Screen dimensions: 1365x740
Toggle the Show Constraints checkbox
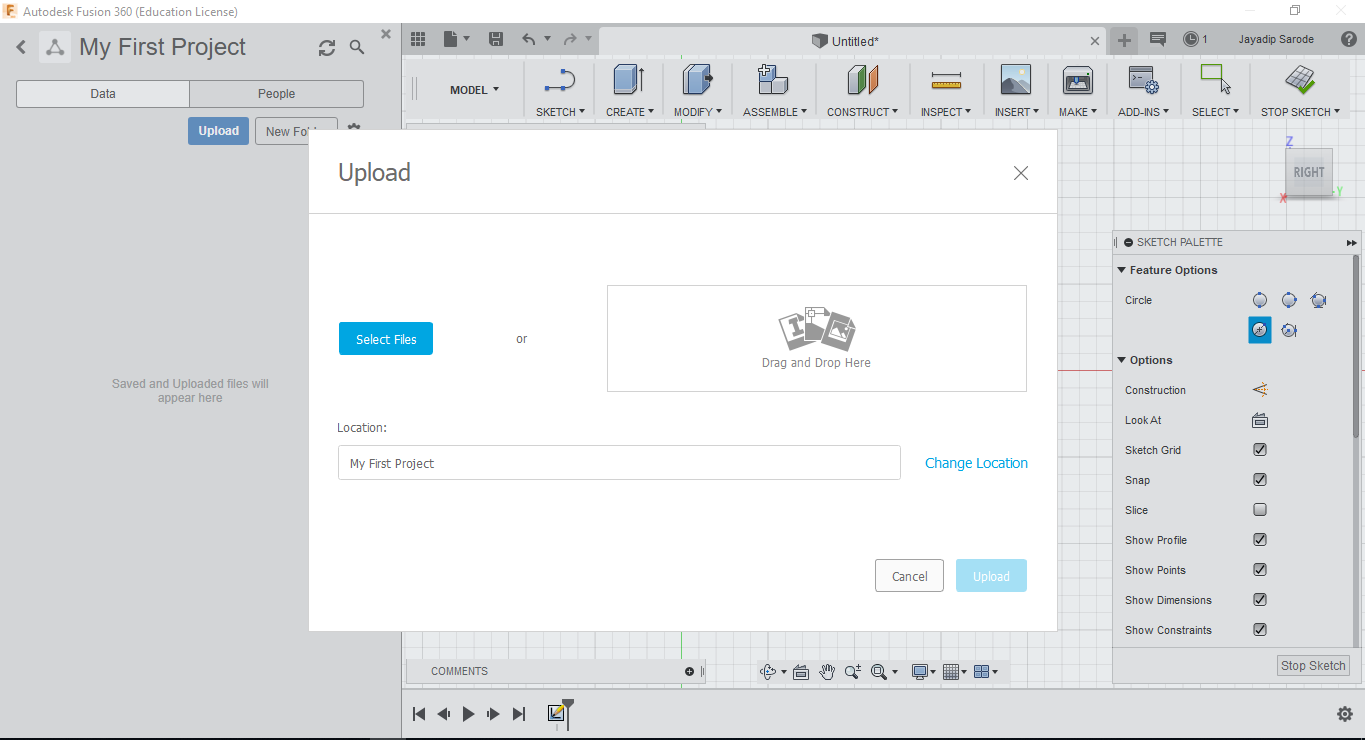tap(1260, 630)
